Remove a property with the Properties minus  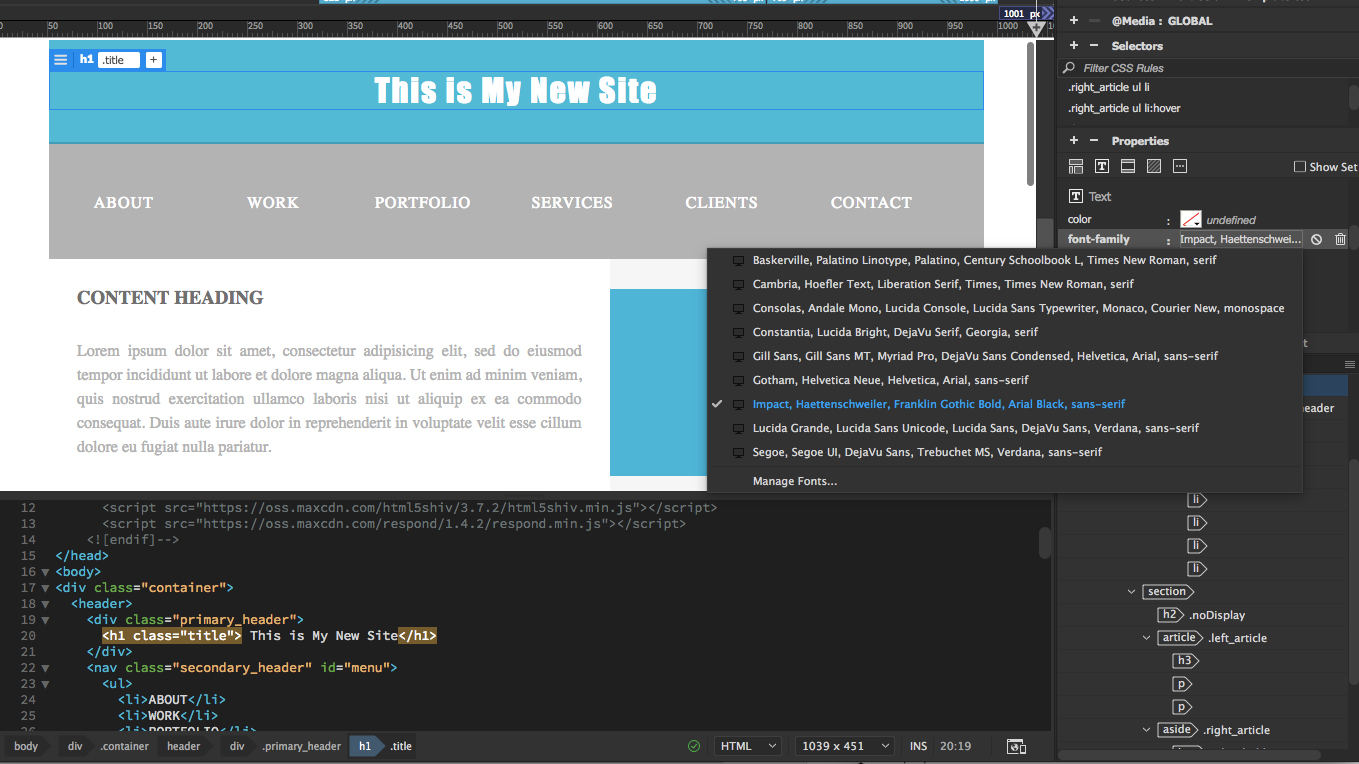1093,141
